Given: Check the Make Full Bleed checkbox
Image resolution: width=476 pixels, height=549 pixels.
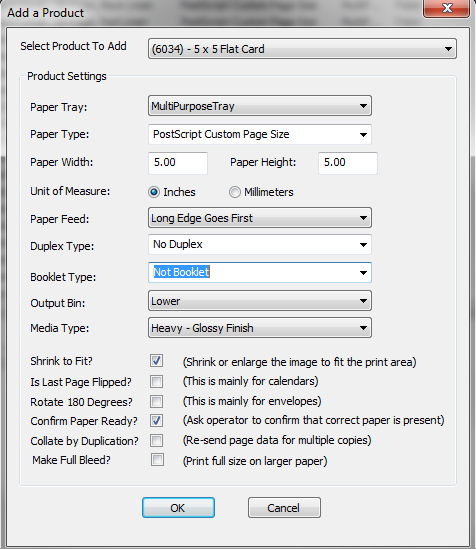Looking at the screenshot, I should [157, 460].
